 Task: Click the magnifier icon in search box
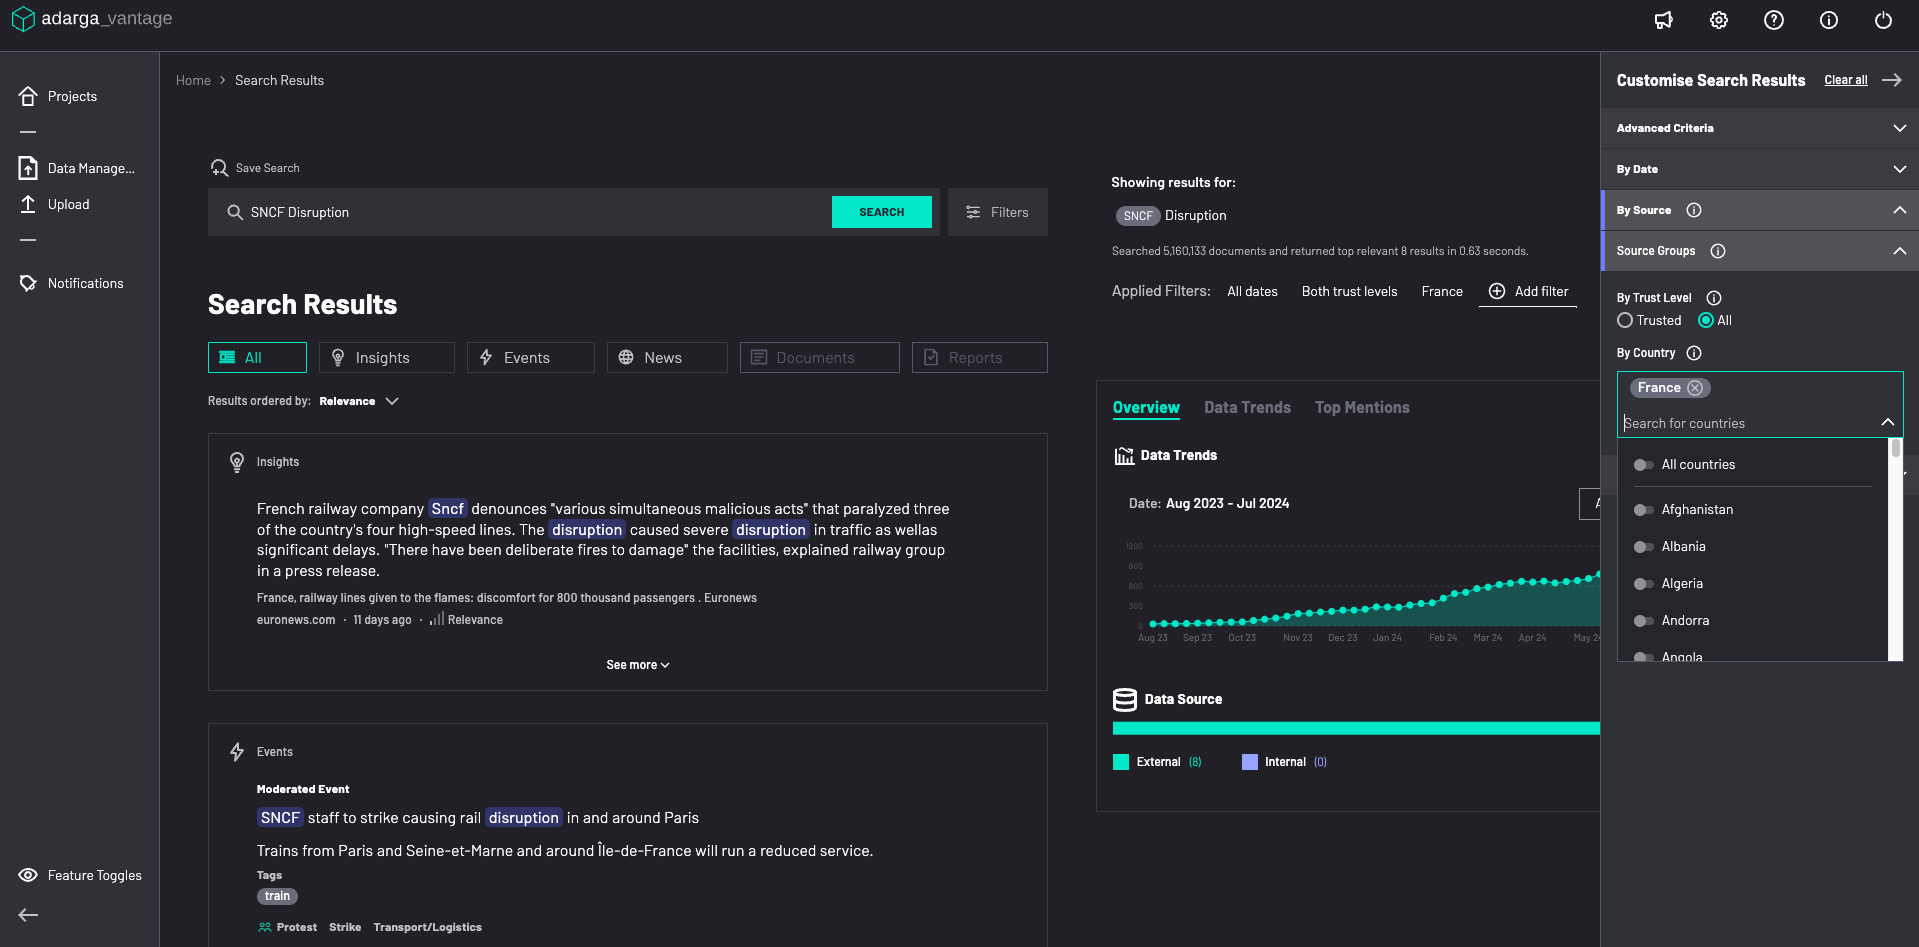pos(235,212)
